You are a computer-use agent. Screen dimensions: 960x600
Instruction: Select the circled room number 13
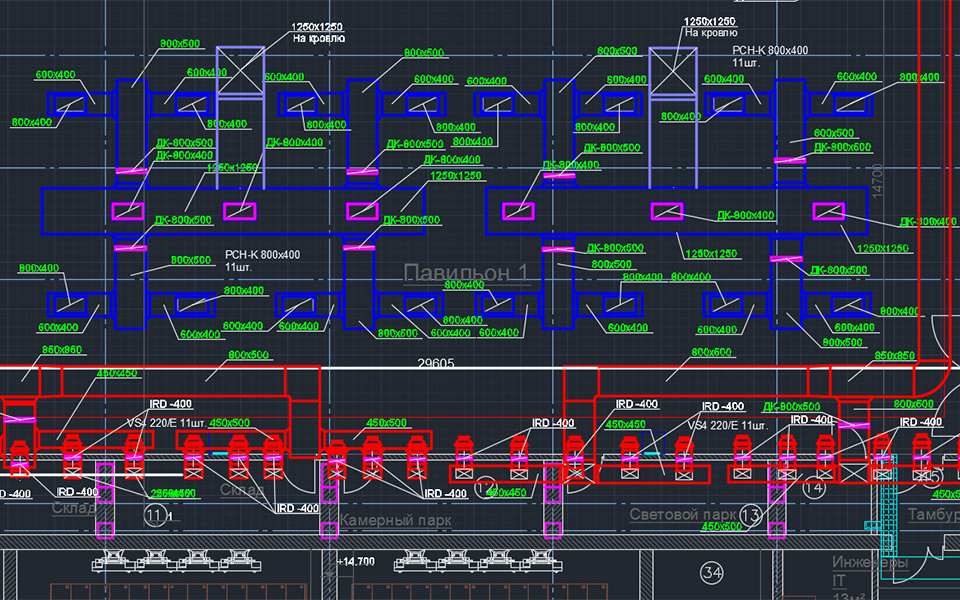[750, 514]
